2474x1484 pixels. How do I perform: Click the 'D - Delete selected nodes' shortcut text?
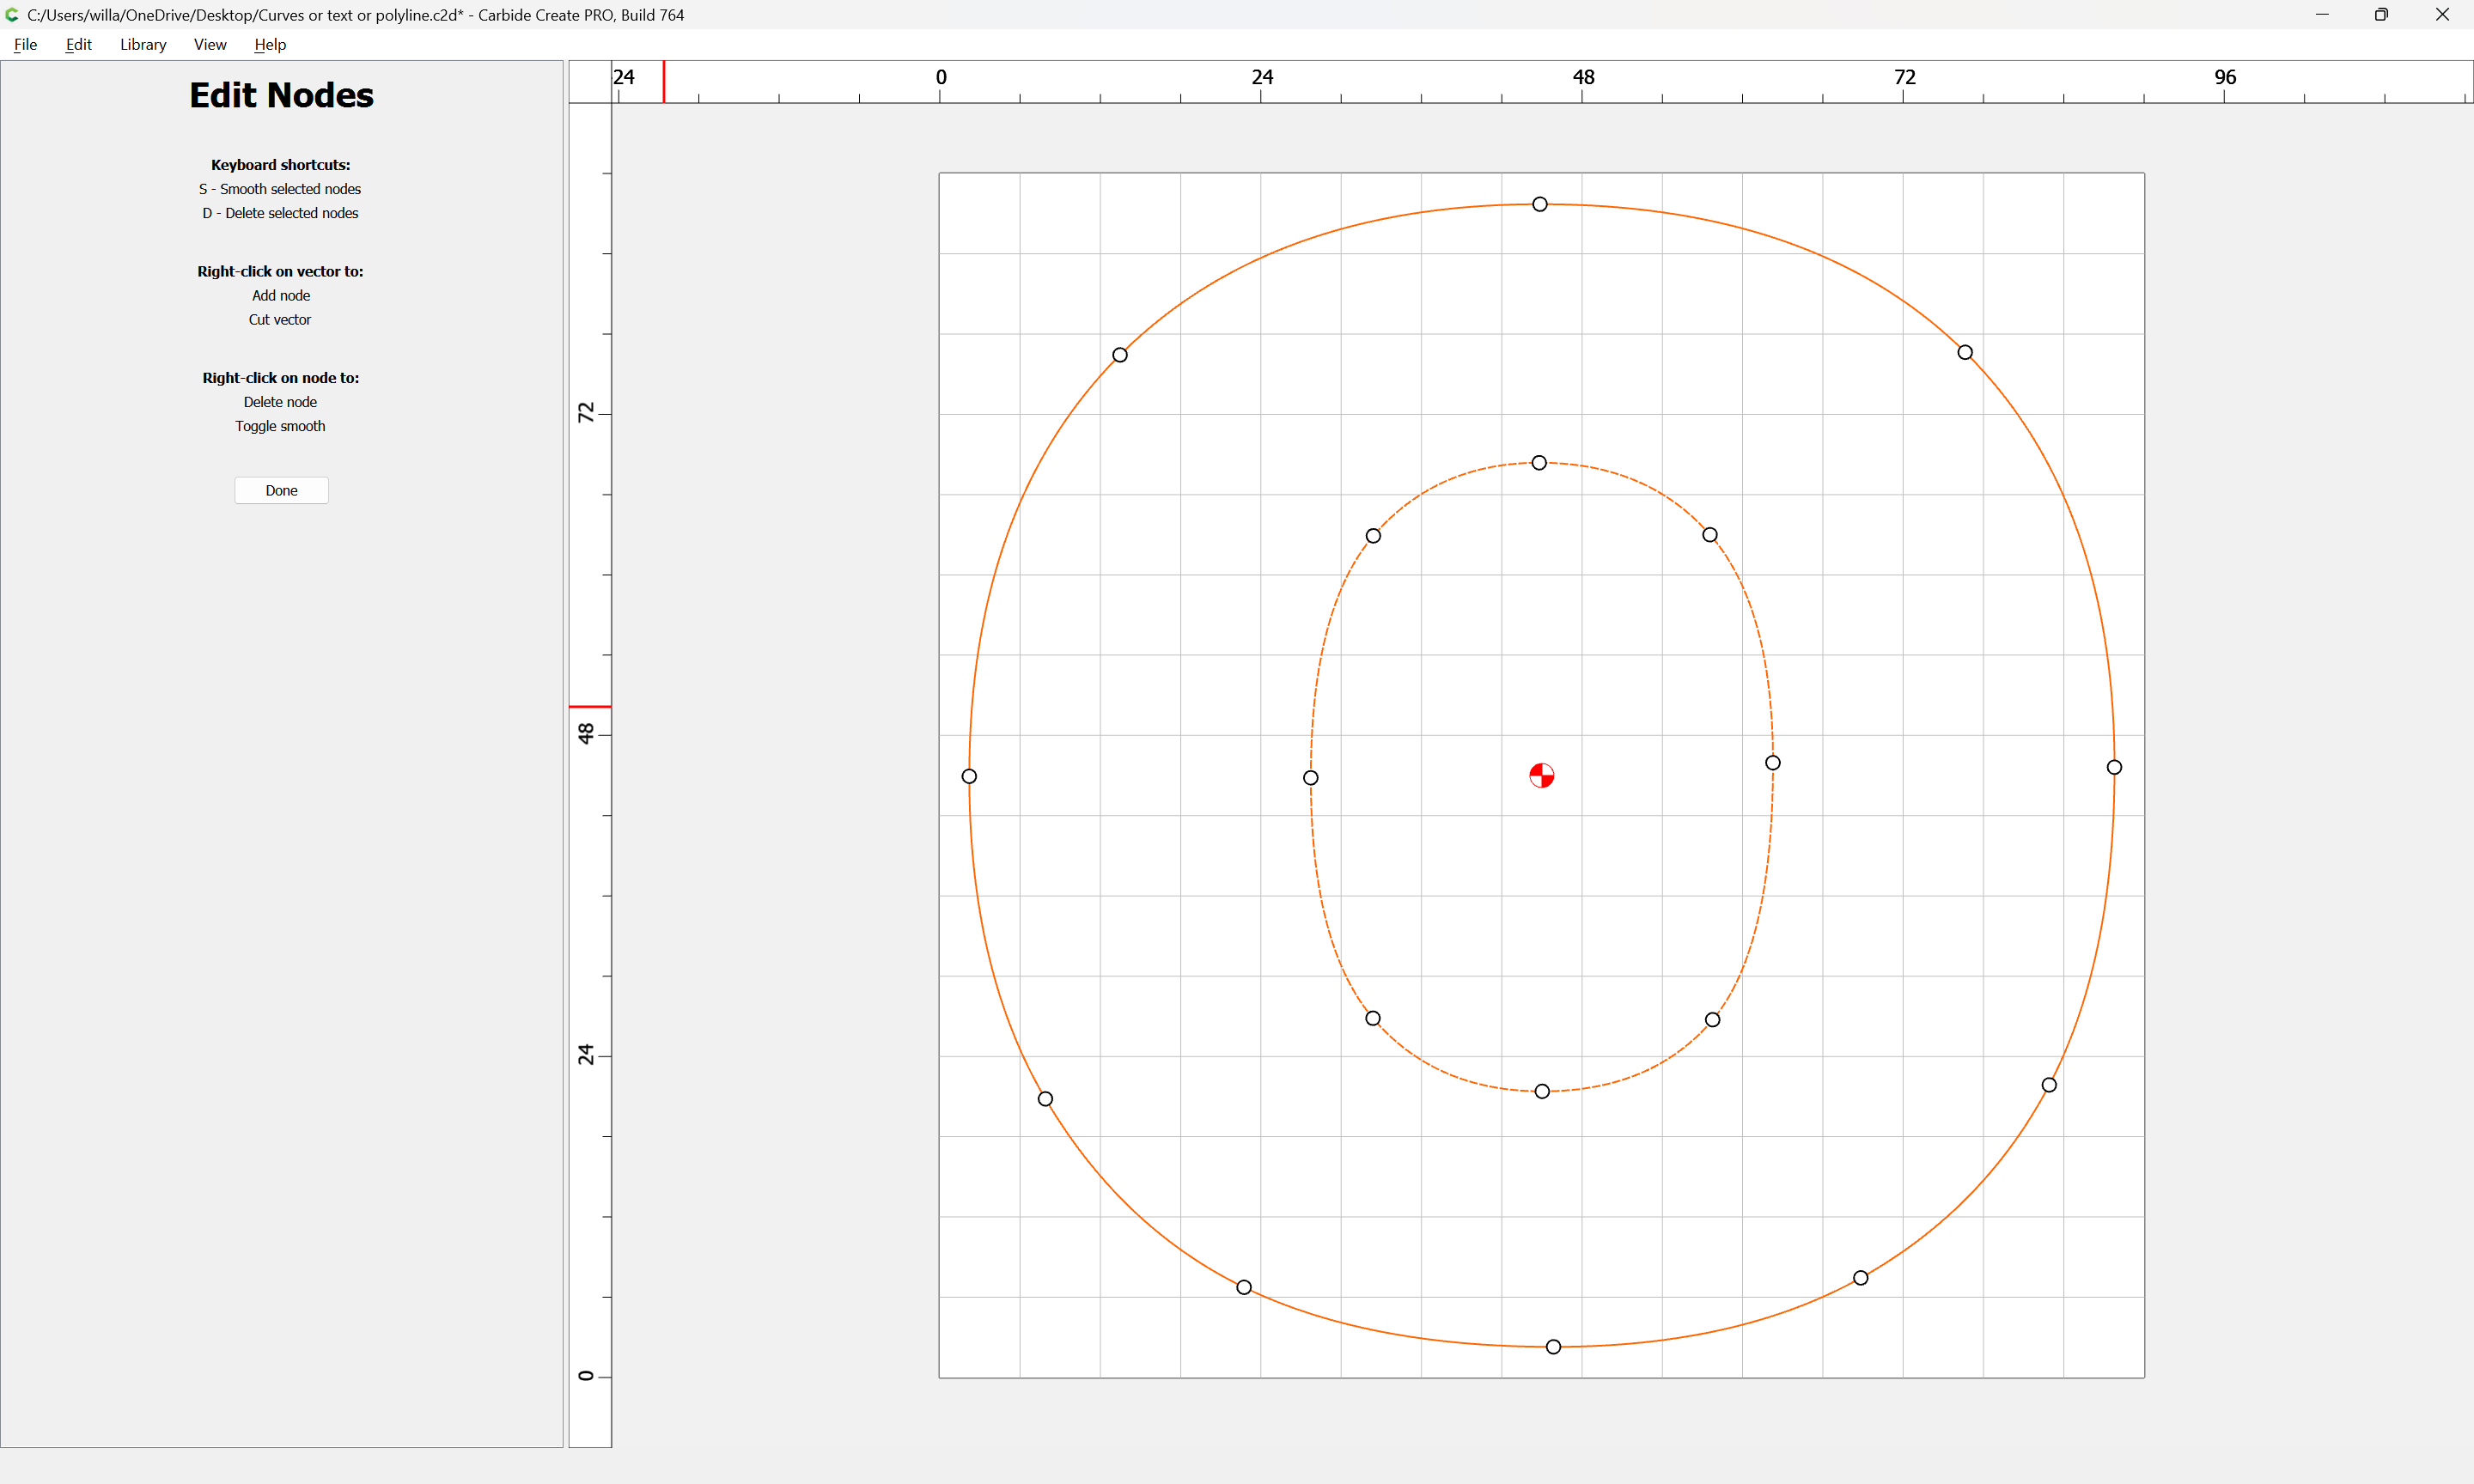(280, 213)
